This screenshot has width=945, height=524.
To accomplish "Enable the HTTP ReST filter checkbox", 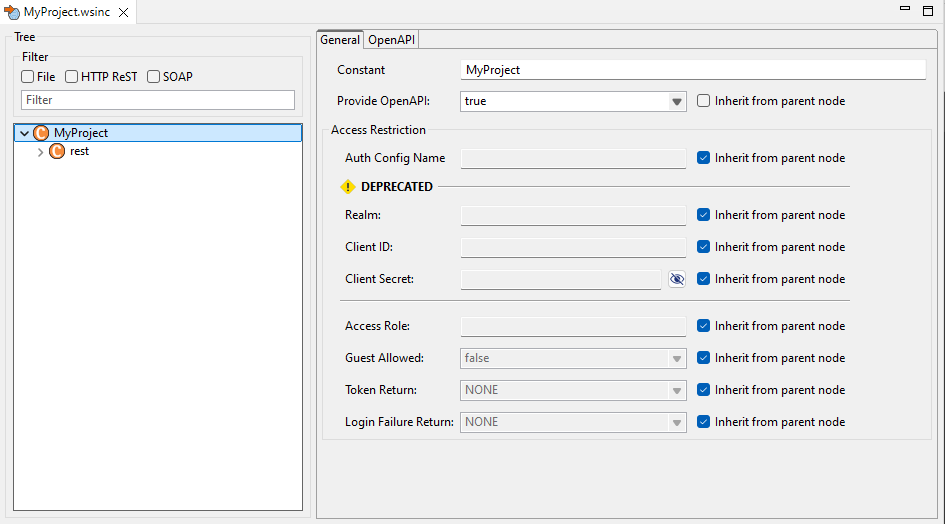I will click(72, 77).
